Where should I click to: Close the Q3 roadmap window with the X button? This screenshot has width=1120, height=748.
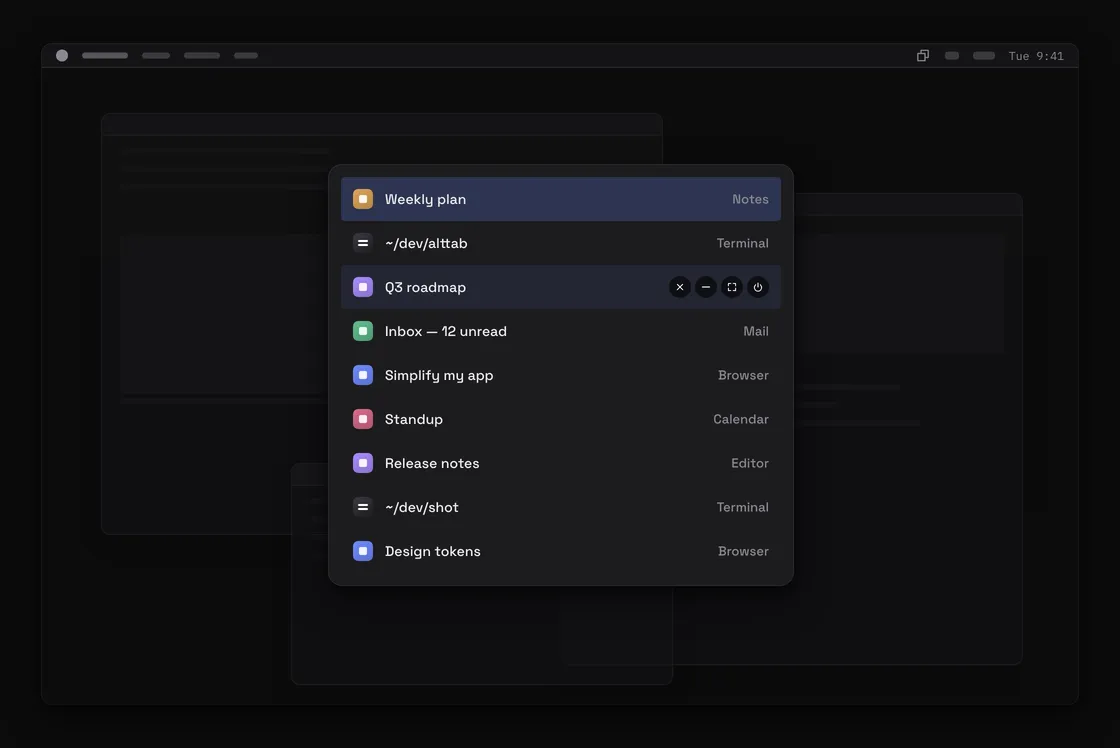679,287
